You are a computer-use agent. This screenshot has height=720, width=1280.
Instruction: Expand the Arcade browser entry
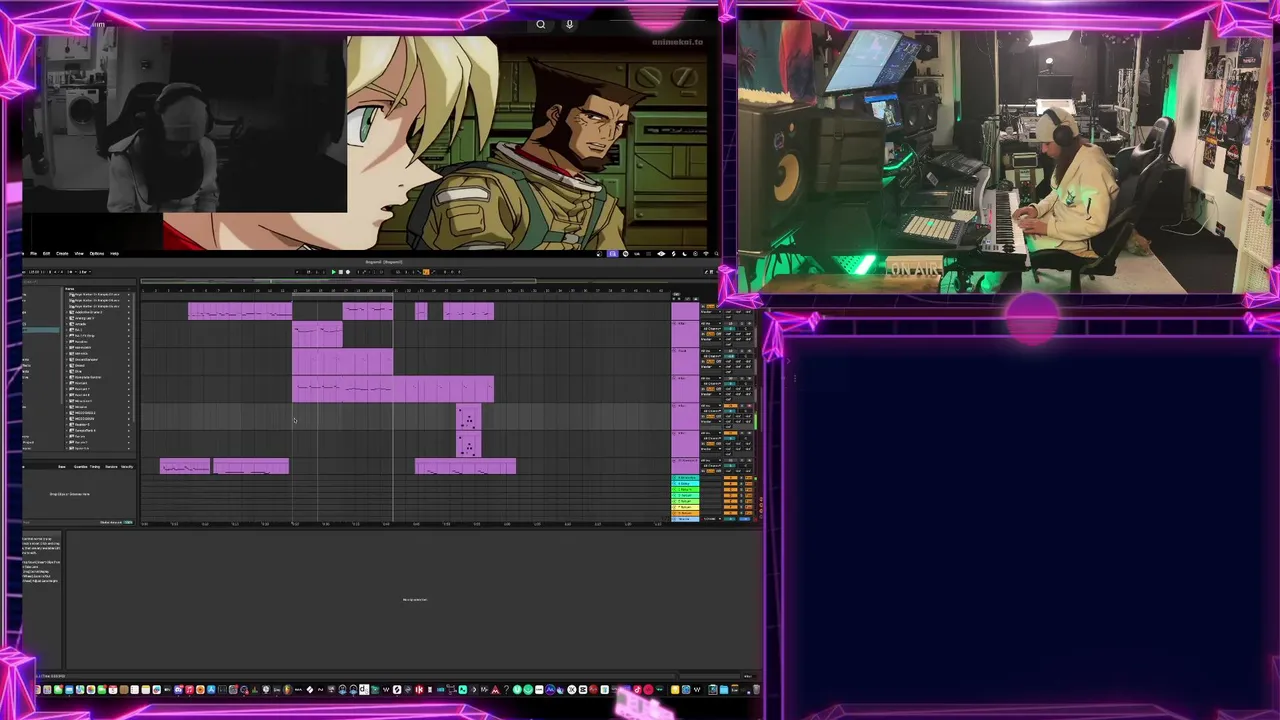tap(66, 324)
